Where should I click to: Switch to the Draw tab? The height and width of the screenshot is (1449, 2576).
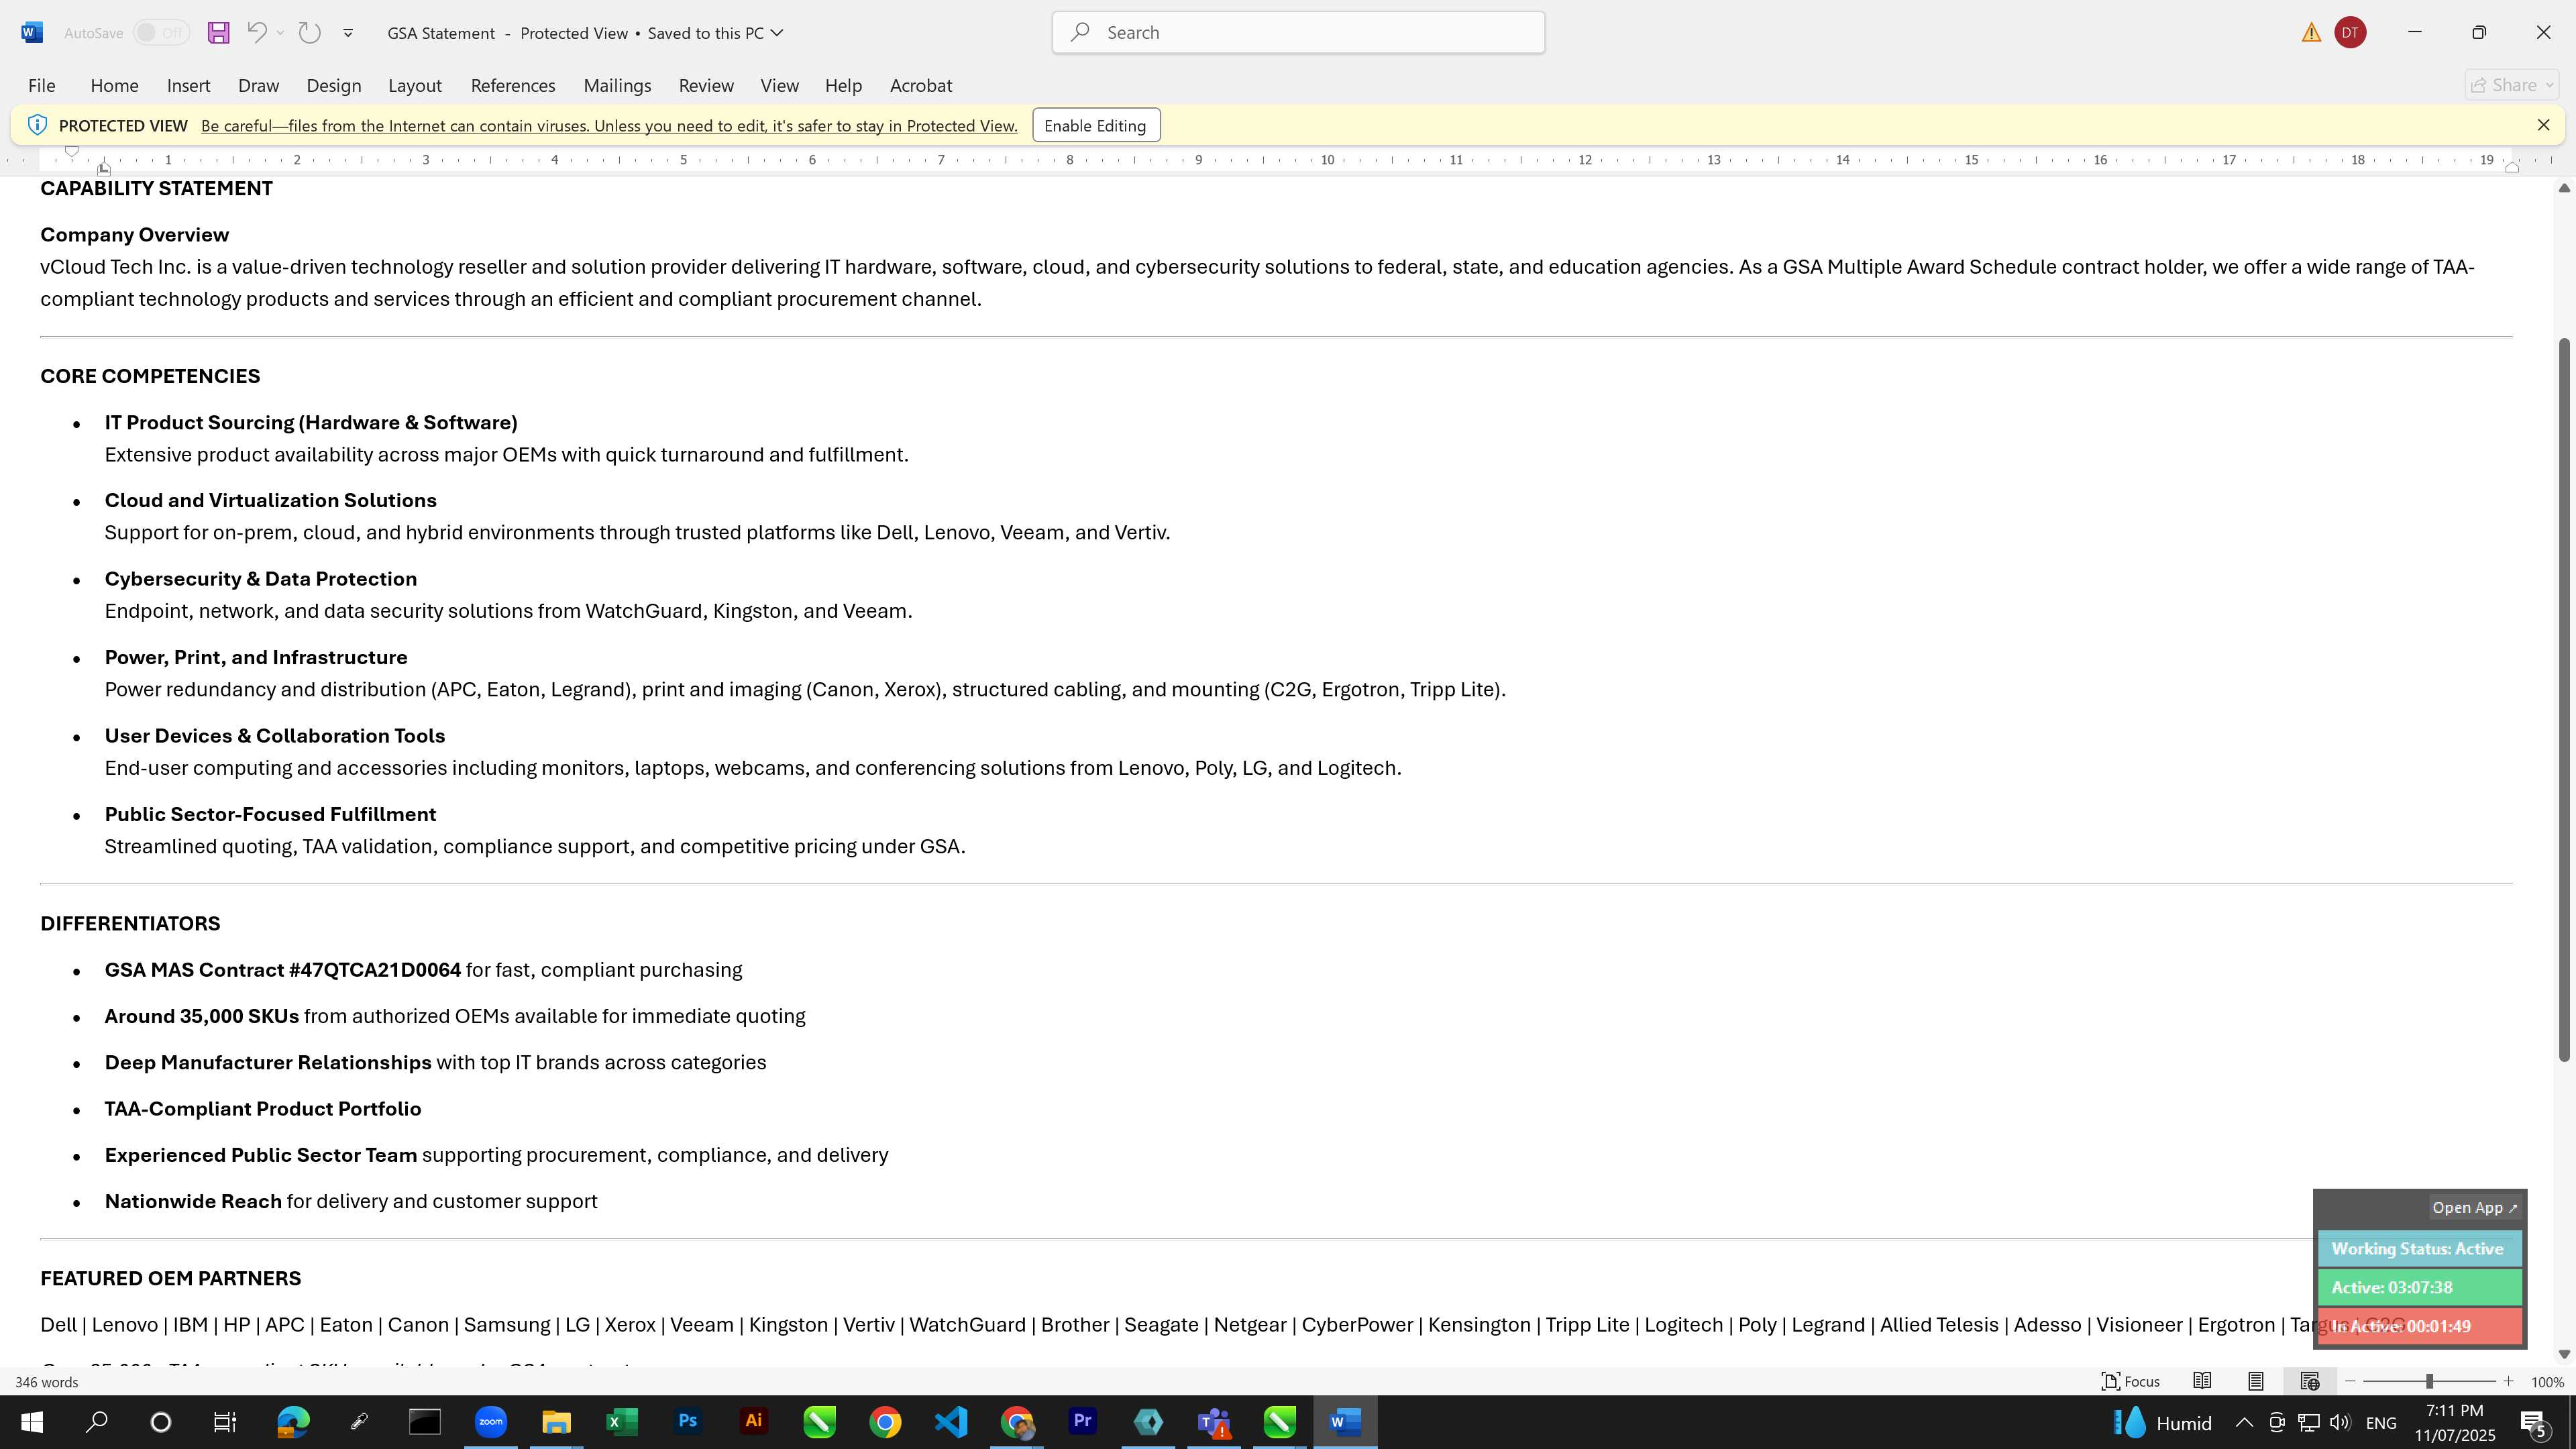coord(258,86)
